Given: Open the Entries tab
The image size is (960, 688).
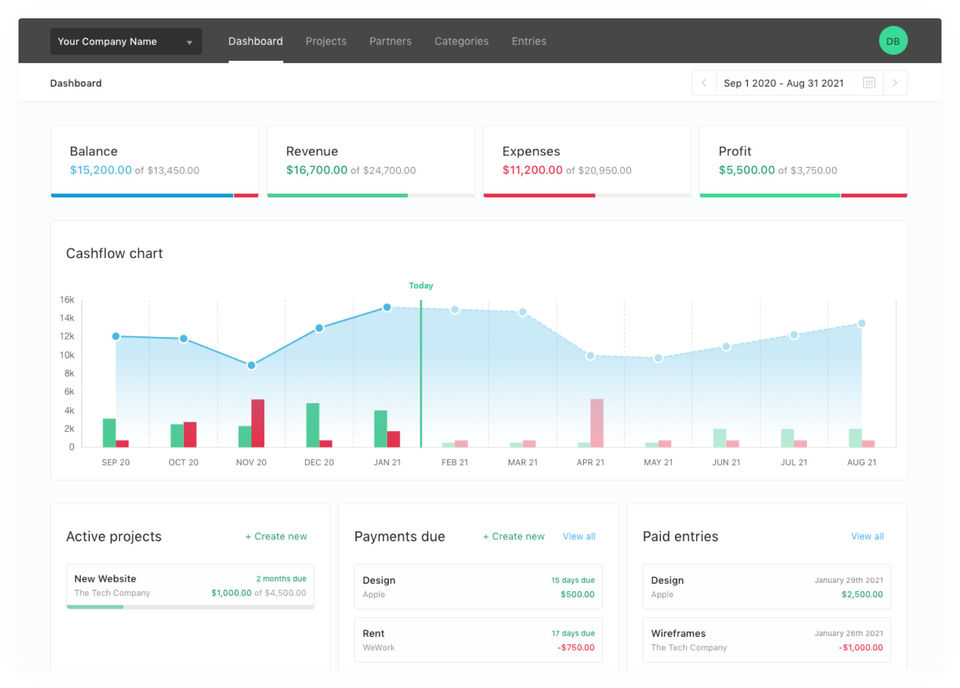Looking at the screenshot, I should tap(528, 41).
